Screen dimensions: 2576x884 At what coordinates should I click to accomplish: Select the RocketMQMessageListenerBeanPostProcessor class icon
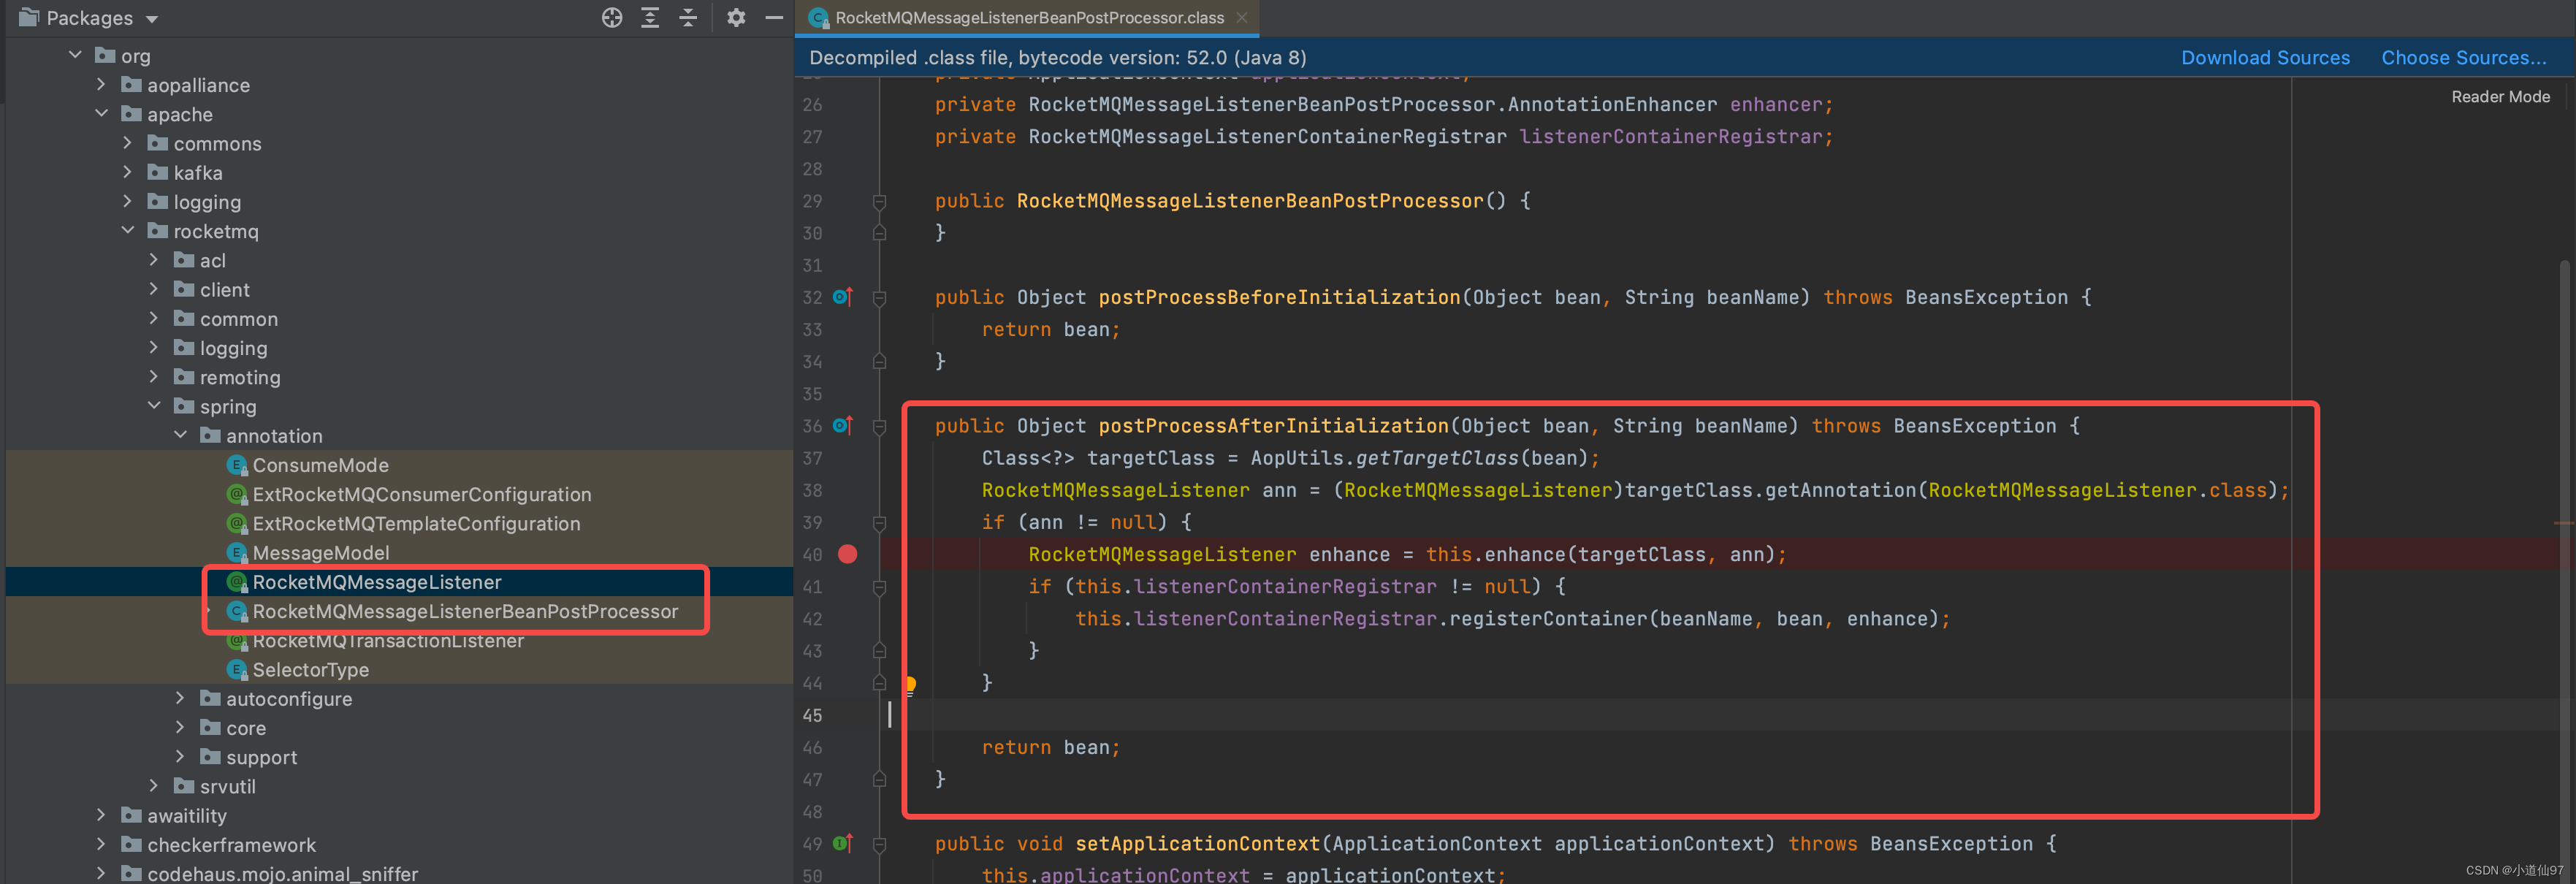point(237,611)
